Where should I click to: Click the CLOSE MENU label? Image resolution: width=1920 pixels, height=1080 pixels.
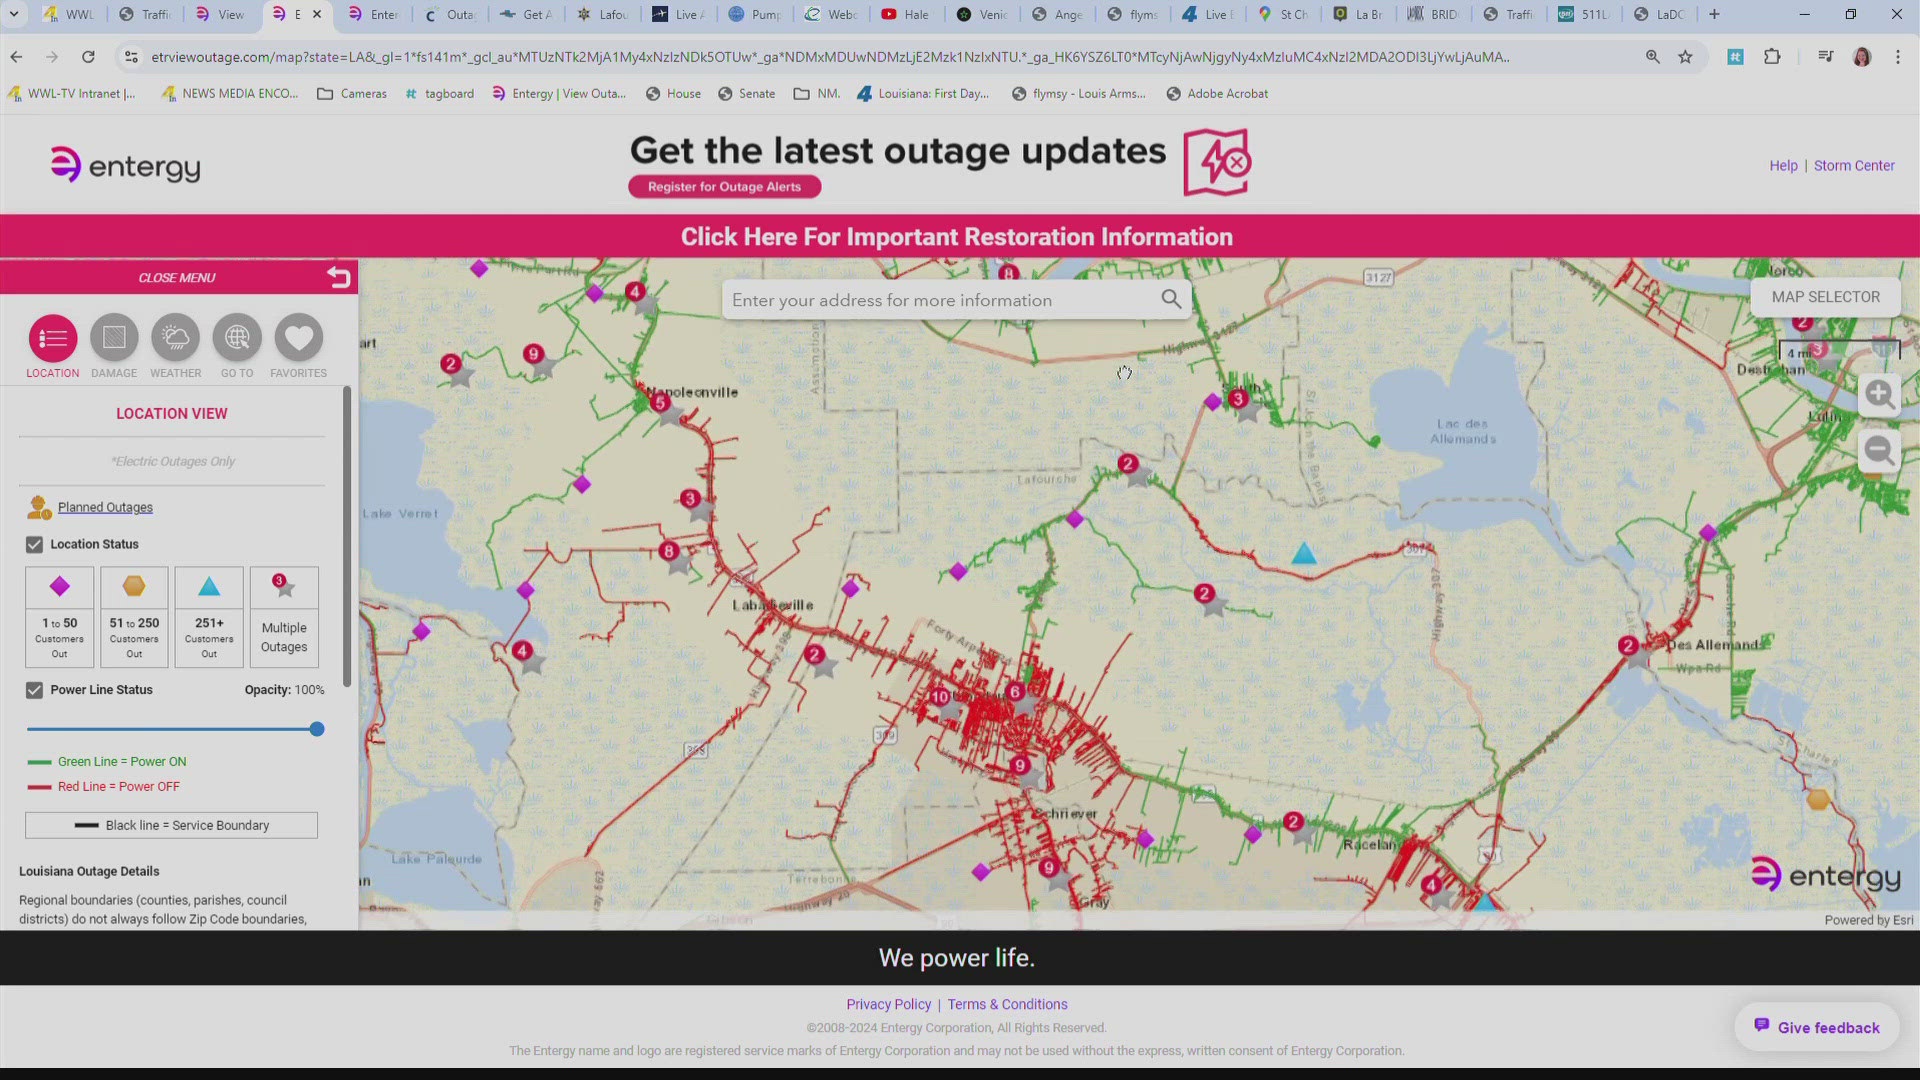pyautogui.click(x=177, y=278)
